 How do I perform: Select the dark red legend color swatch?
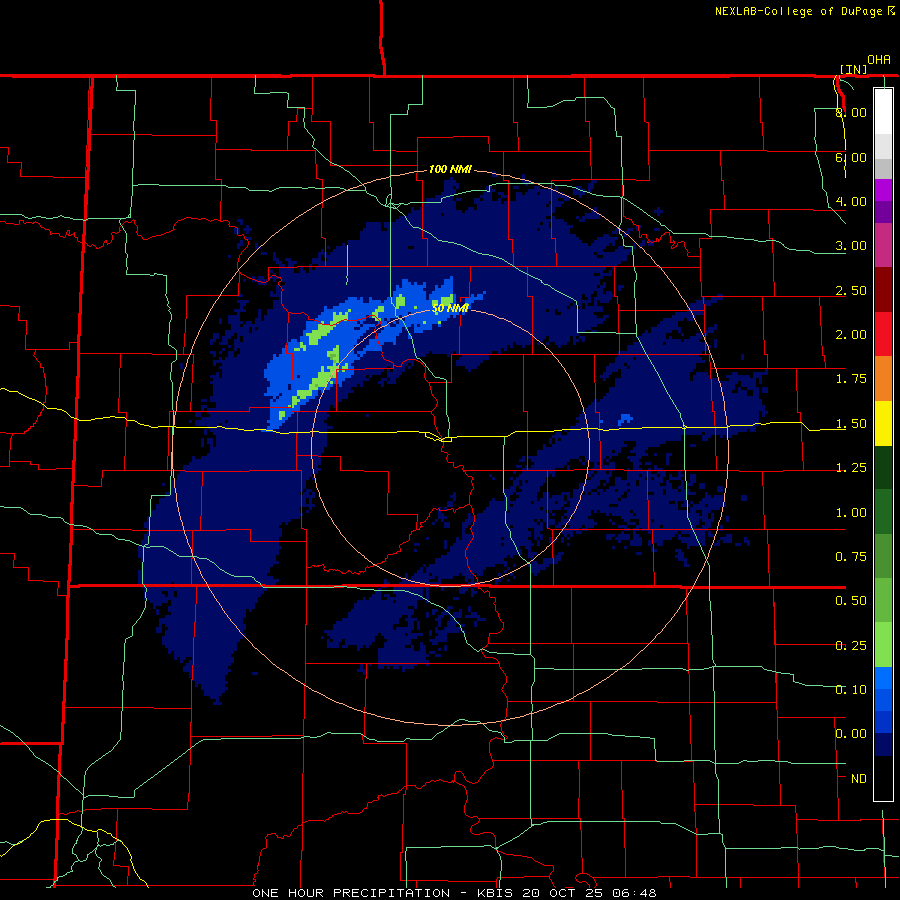tap(883, 290)
